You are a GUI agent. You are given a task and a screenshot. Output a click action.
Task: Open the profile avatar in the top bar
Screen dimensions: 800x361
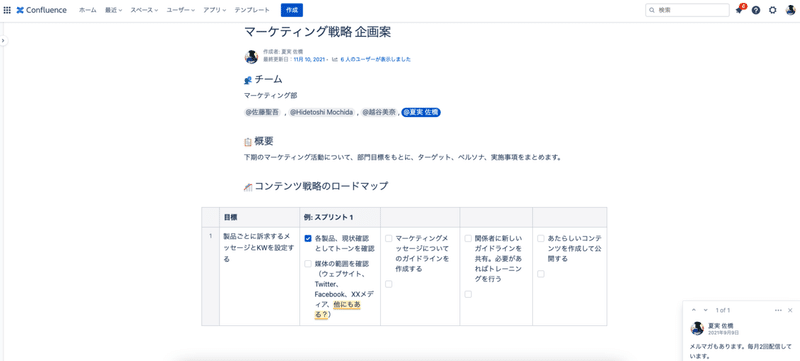click(790, 10)
